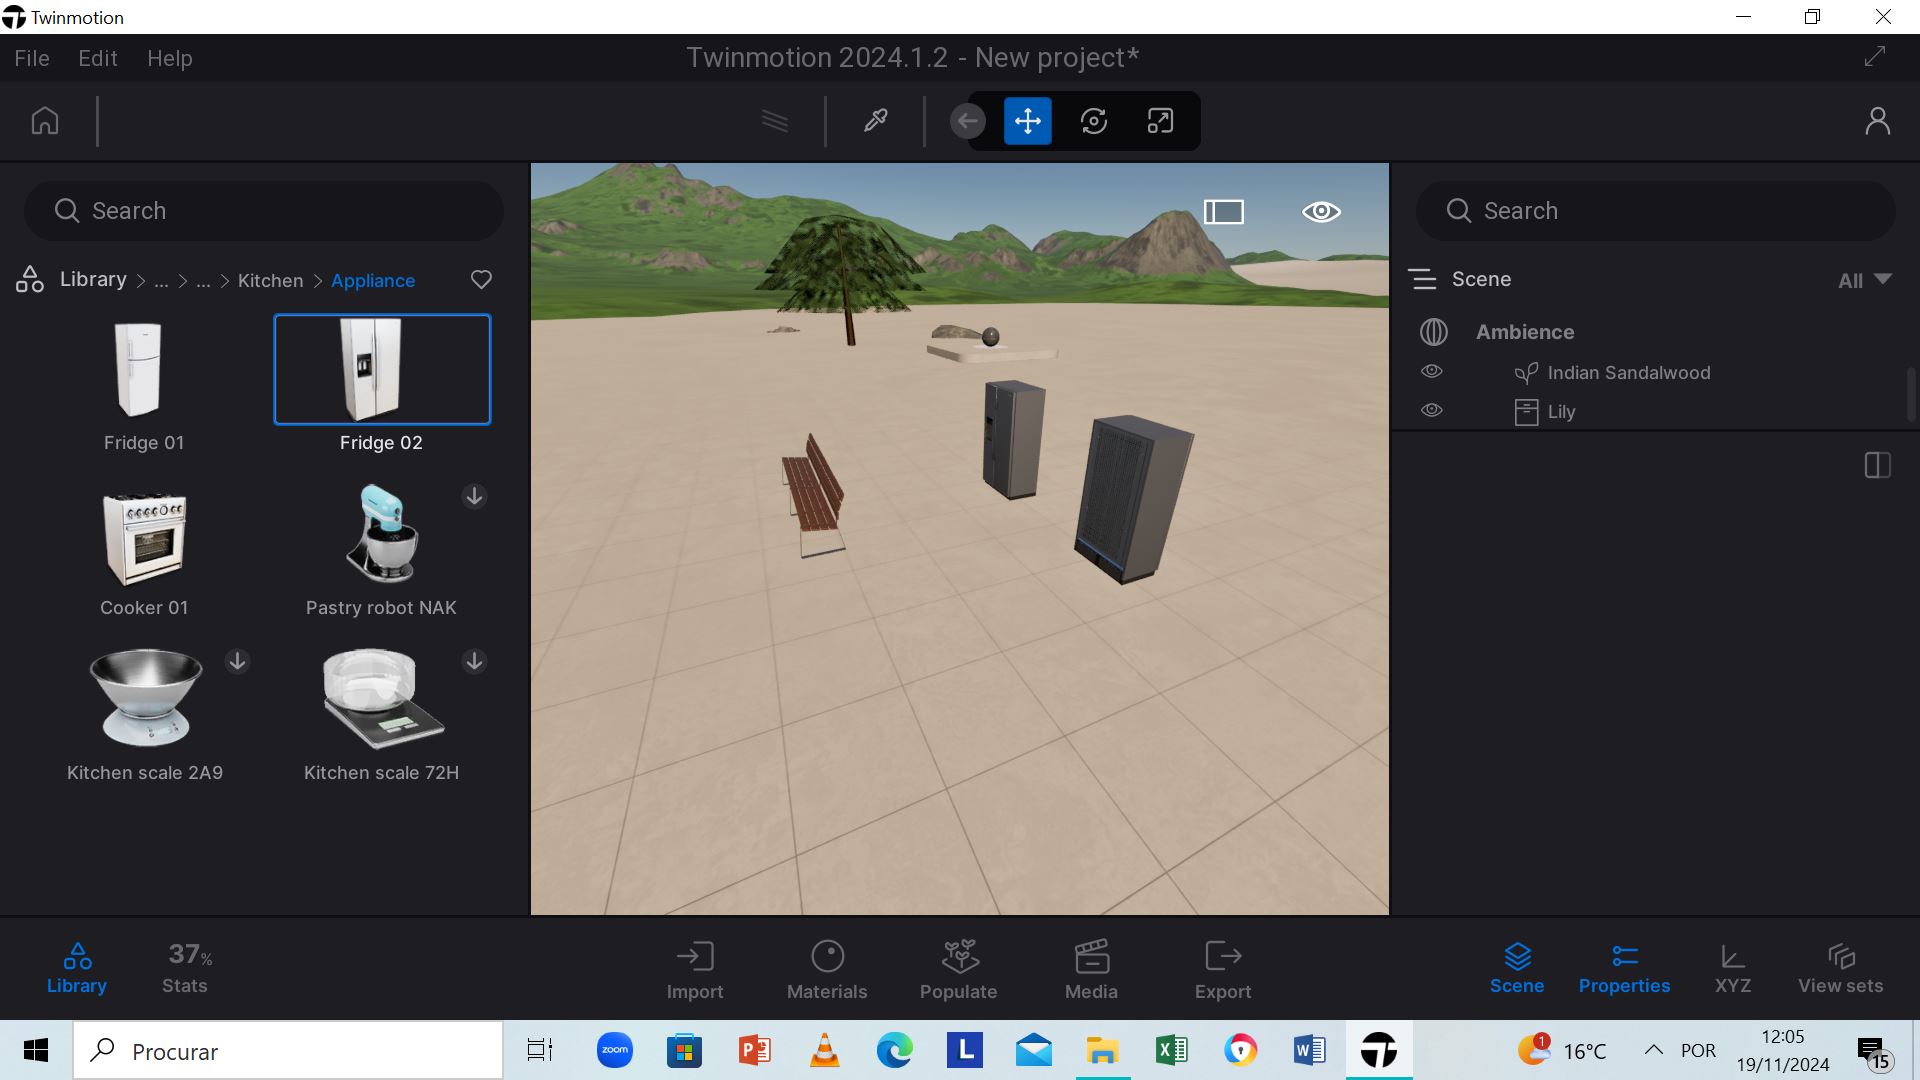The width and height of the screenshot is (1920, 1080).
Task: Toggle the viewport layout rectangle icon
Action: point(1224,212)
